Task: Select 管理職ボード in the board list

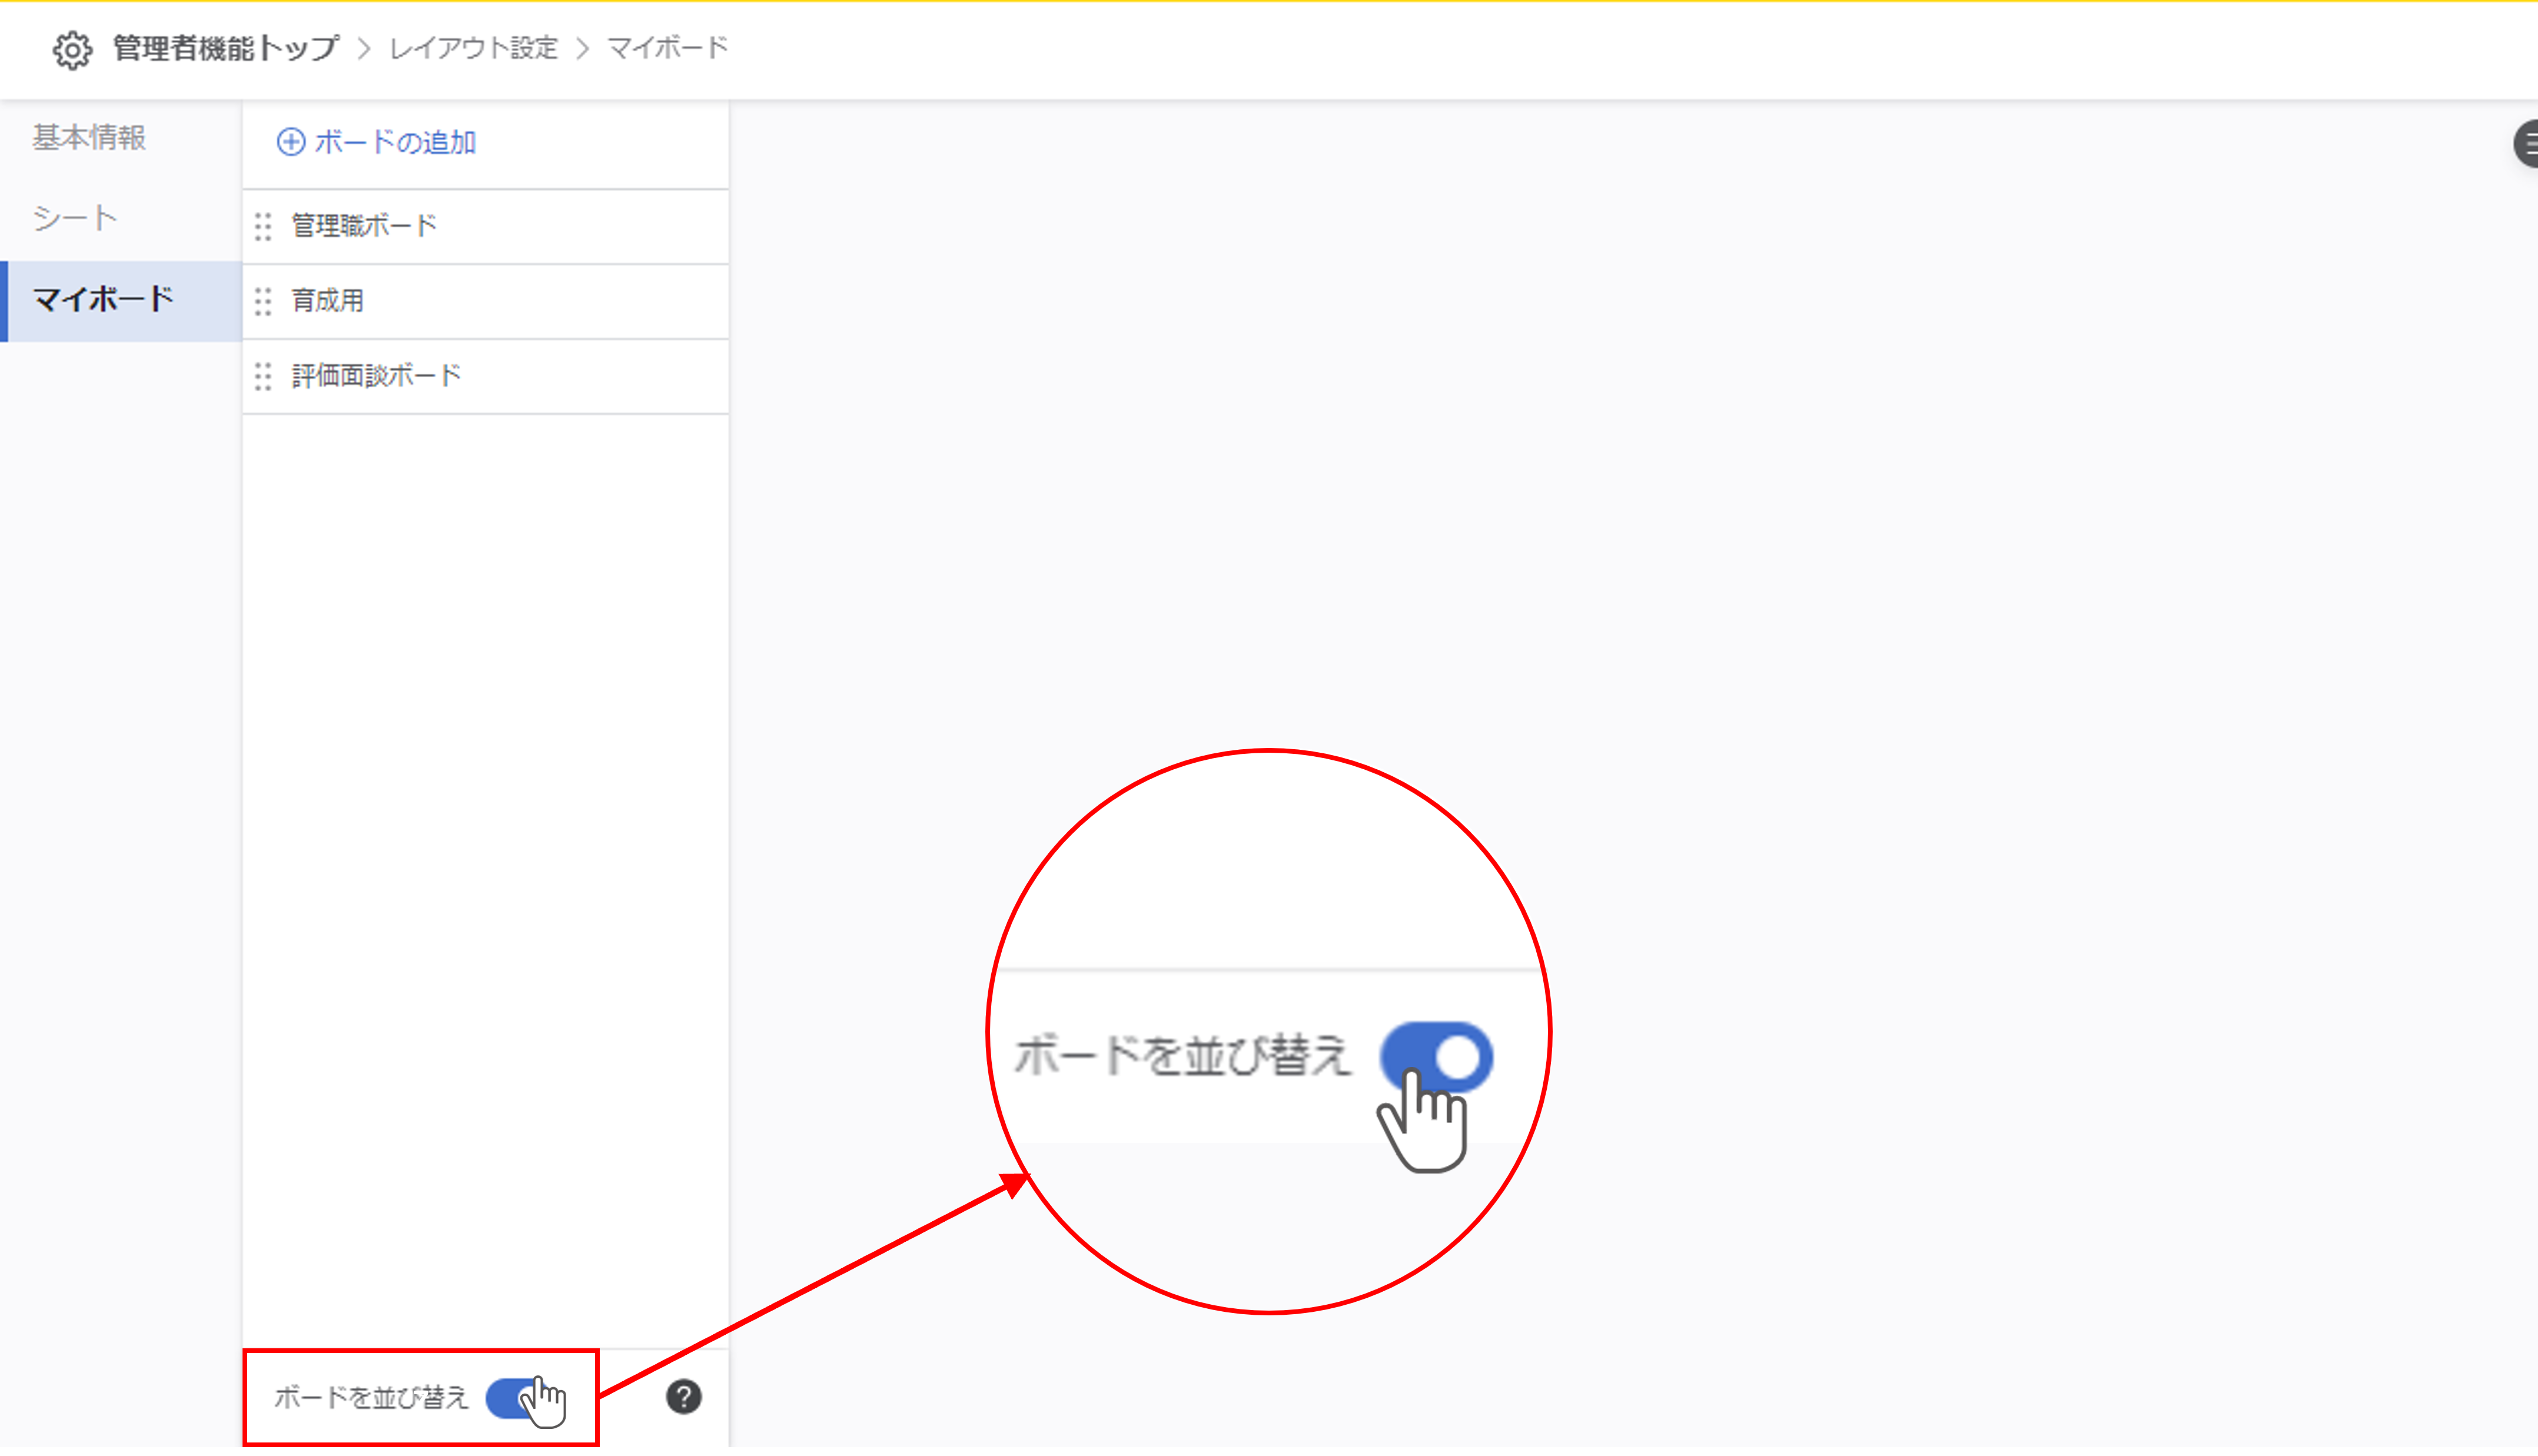Action: 364,226
